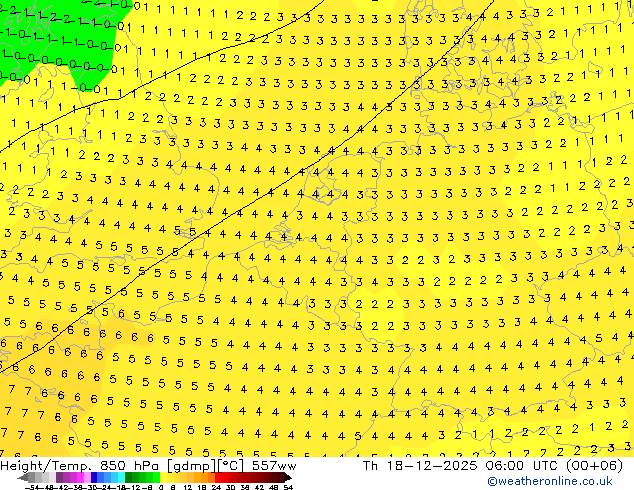Pick the cyan swatch in the color legend
Screen dimensions: 634x490
pos(121,477)
